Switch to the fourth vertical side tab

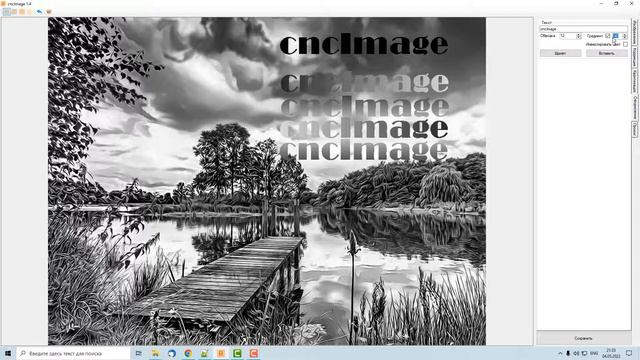(x=635, y=108)
